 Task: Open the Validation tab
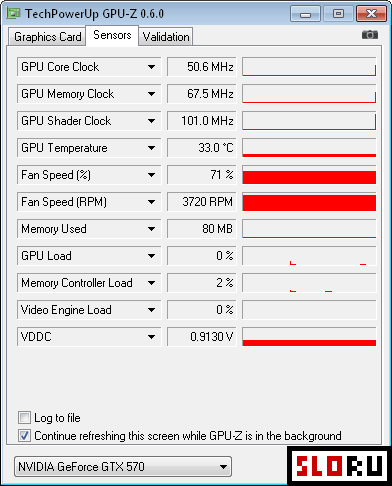(x=166, y=36)
